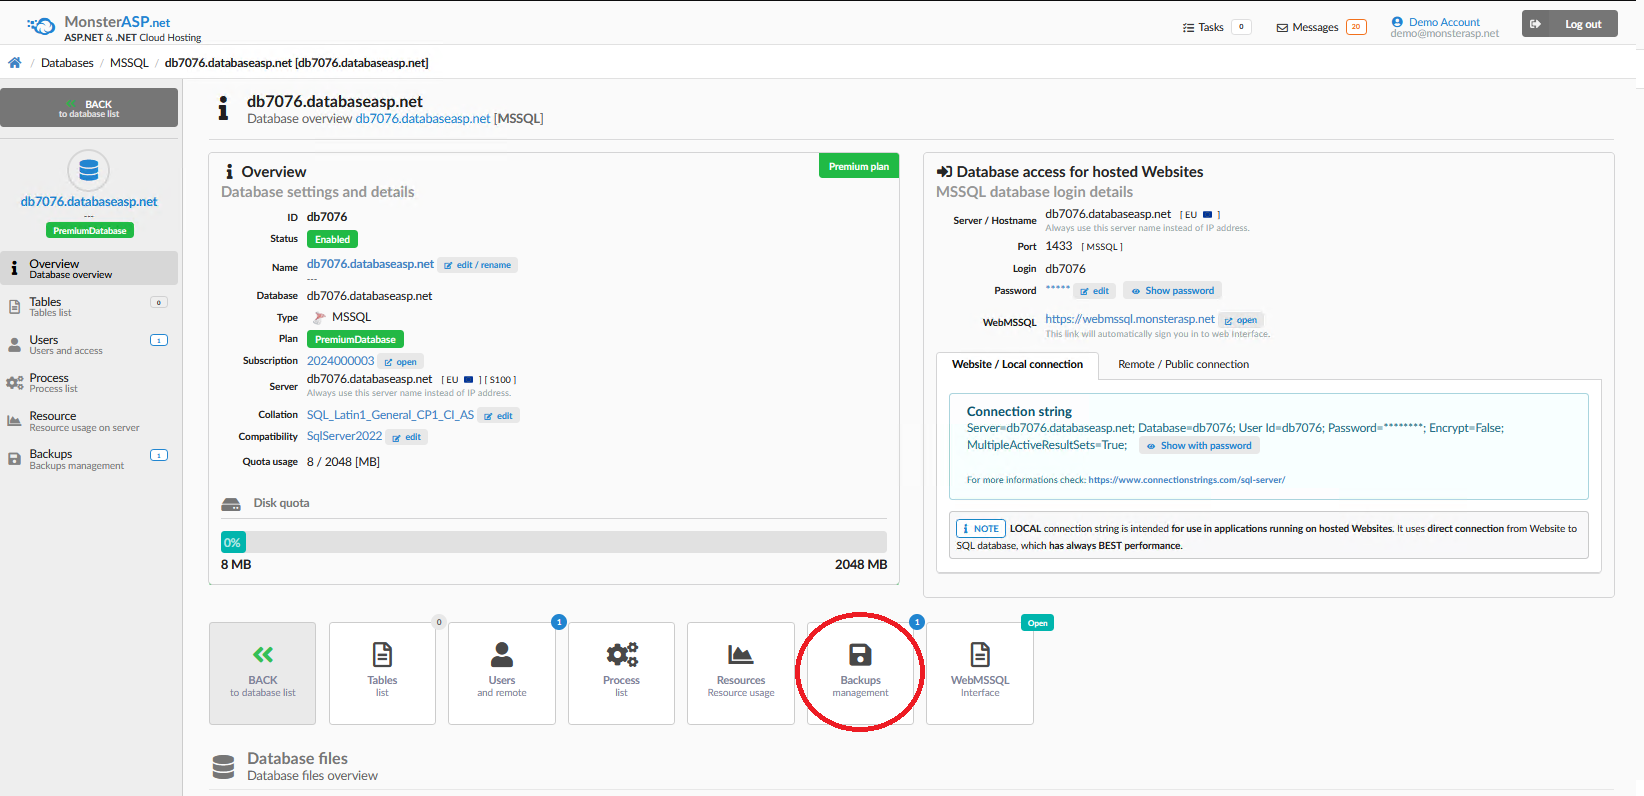Select Users in the sidebar menu
Image resolution: width=1644 pixels, height=796 pixels.
point(89,344)
